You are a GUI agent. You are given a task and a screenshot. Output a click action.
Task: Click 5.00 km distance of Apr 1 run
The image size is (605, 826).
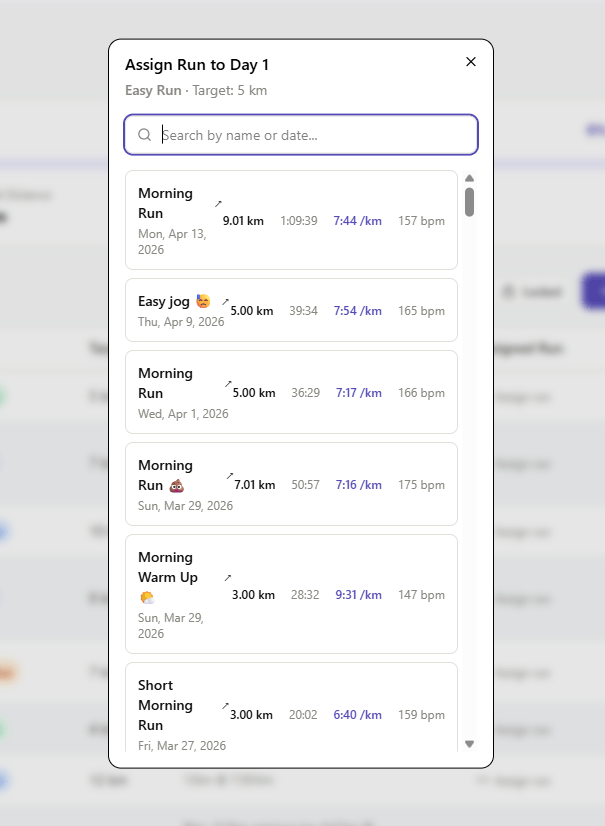click(254, 392)
